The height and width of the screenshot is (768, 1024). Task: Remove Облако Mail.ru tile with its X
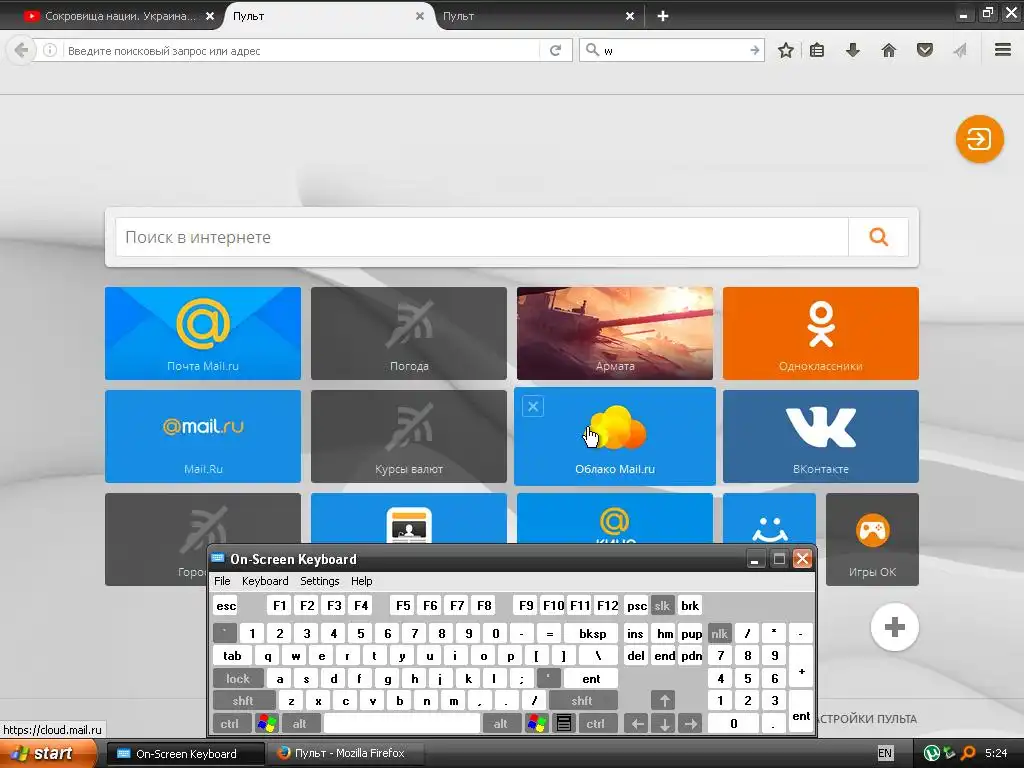click(x=533, y=407)
